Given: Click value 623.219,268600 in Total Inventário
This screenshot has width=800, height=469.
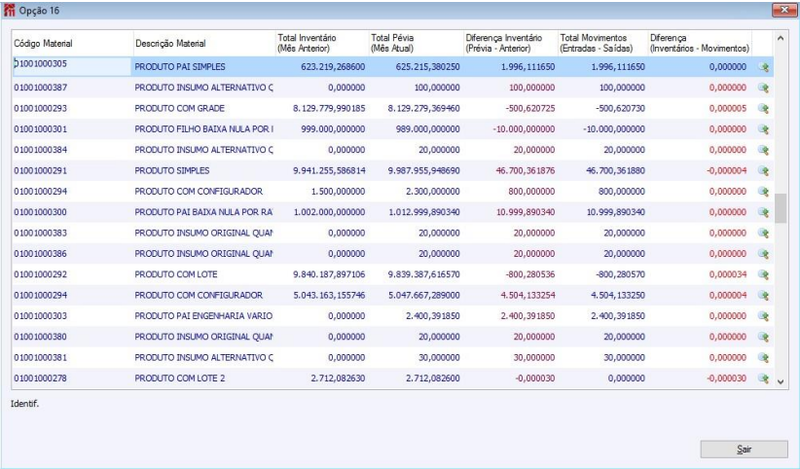Looking at the screenshot, I should [x=333, y=67].
